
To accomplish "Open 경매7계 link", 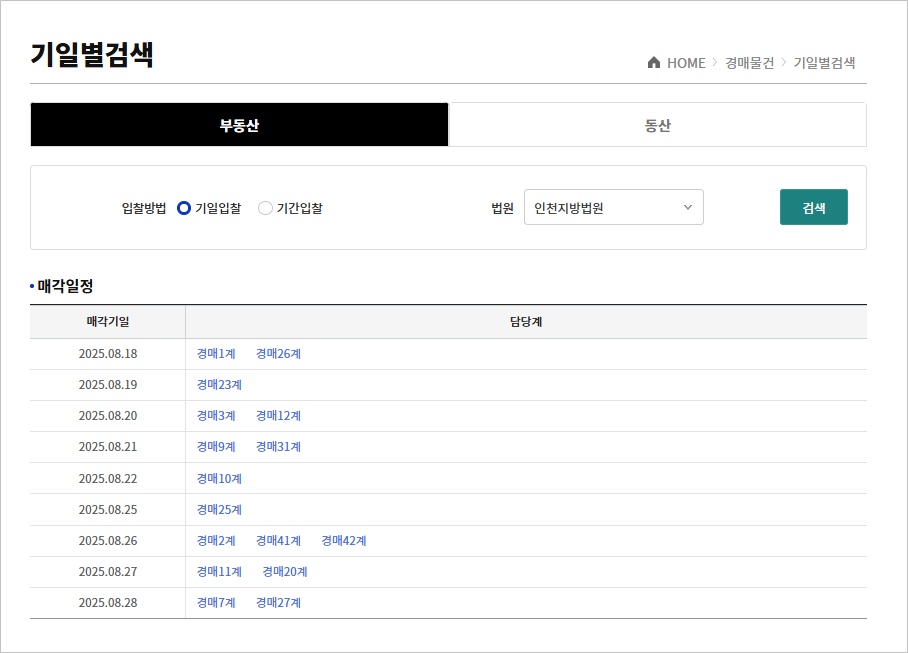I will pos(216,603).
